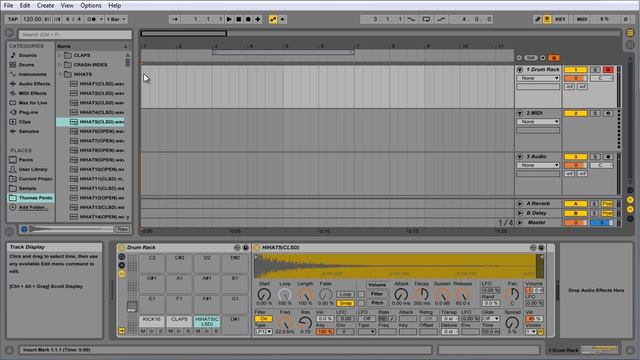
Task: Select the HIHAT1(CLSD).wav file
Action: point(102,84)
